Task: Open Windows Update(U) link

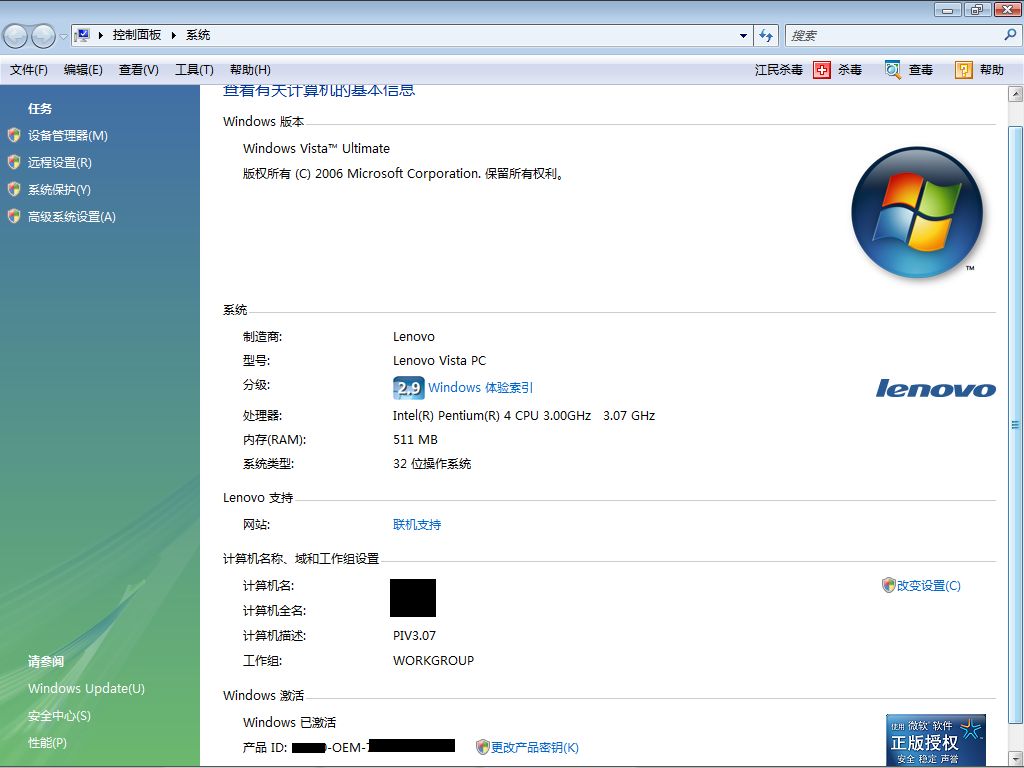Action: tap(86, 688)
